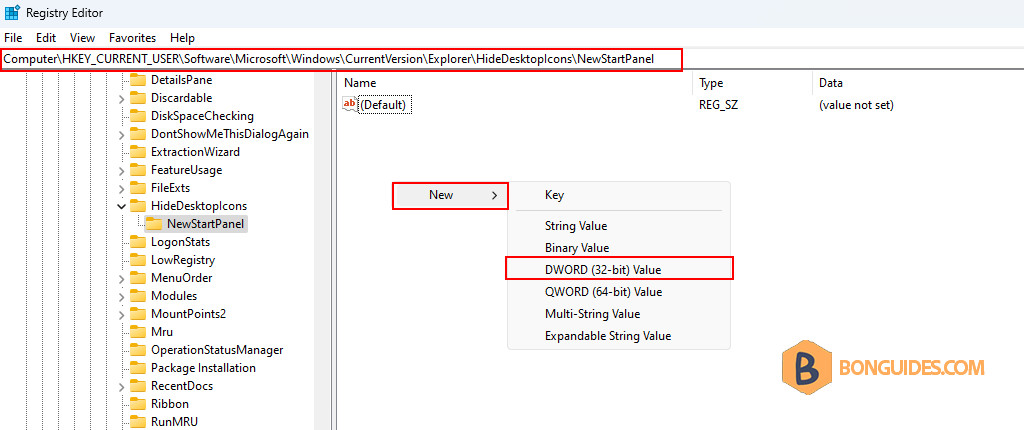Image resolution: width=1024 pixels, height=430 pixels.
Task: Select the DontShowMeThisDialogAgain folder icon
Action: click(138, 134)
